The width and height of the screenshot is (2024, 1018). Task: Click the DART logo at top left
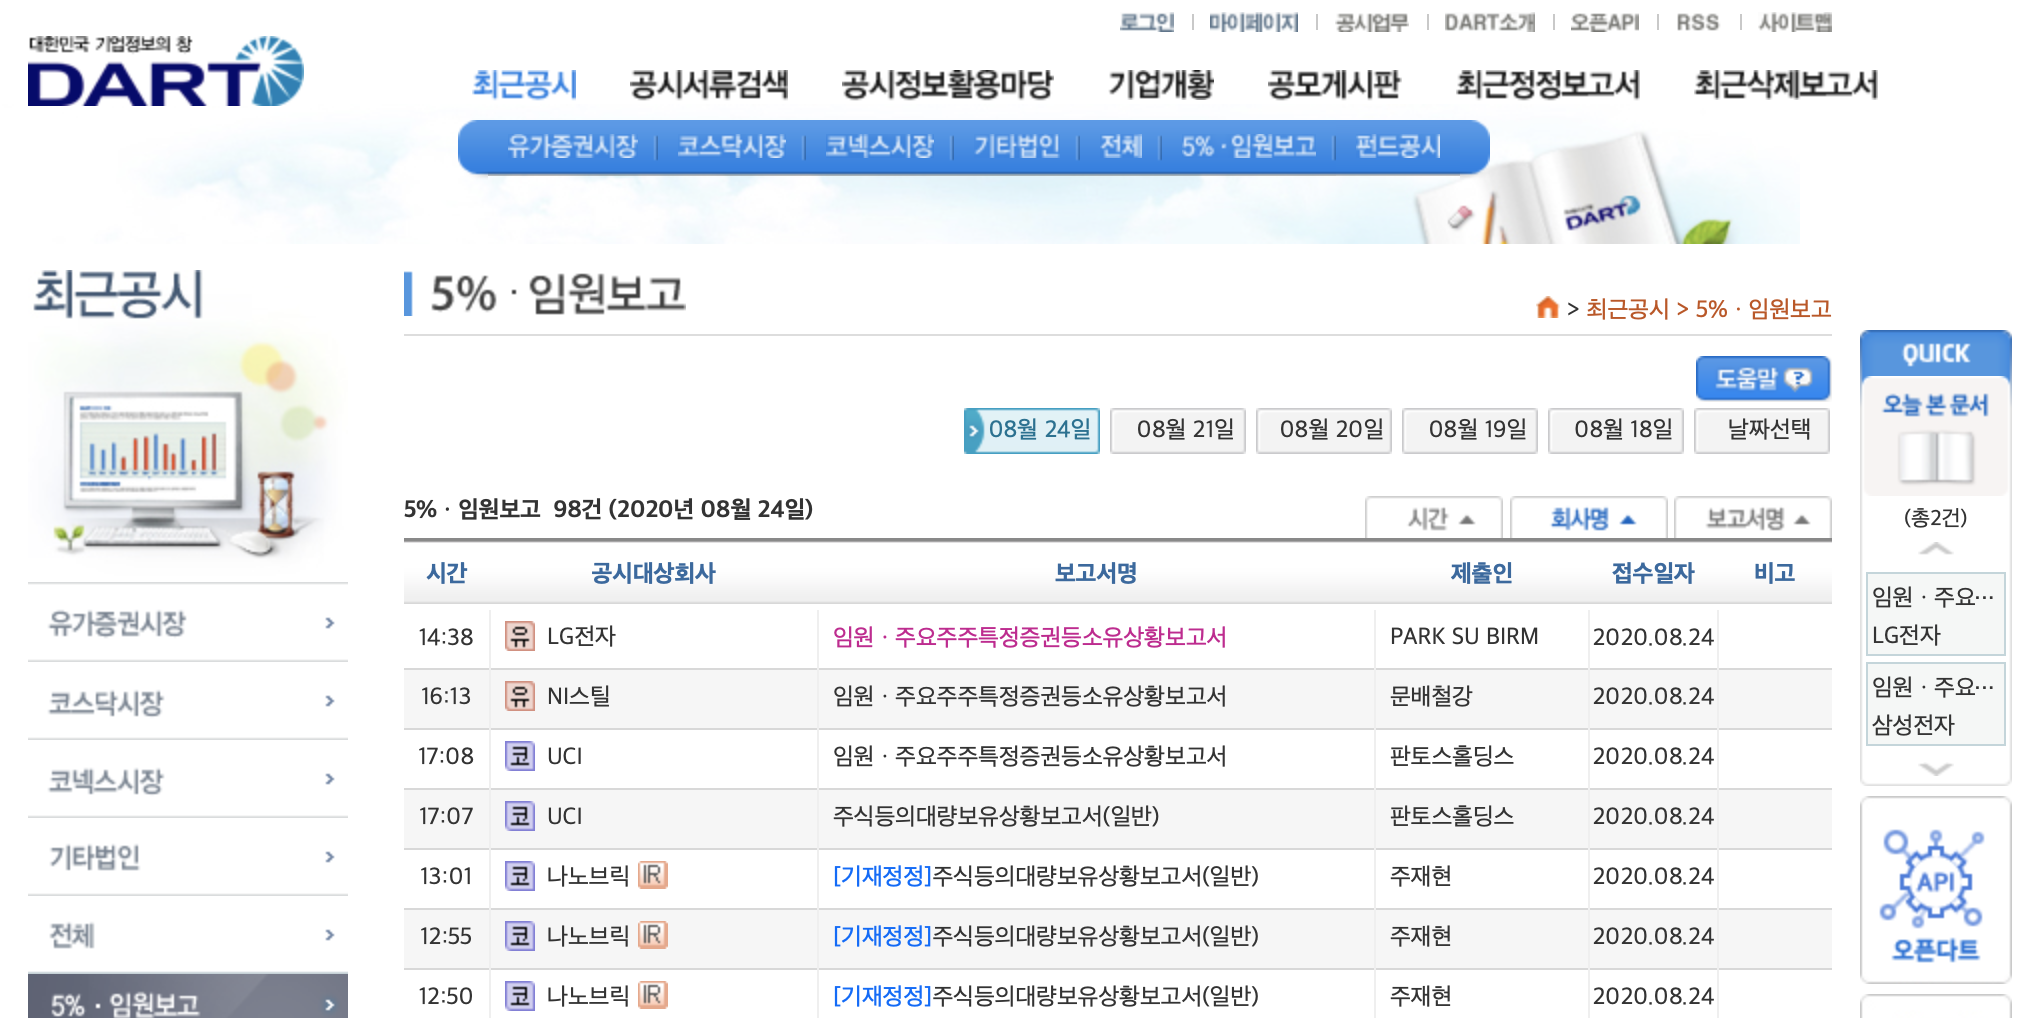(x=165, y=71)
